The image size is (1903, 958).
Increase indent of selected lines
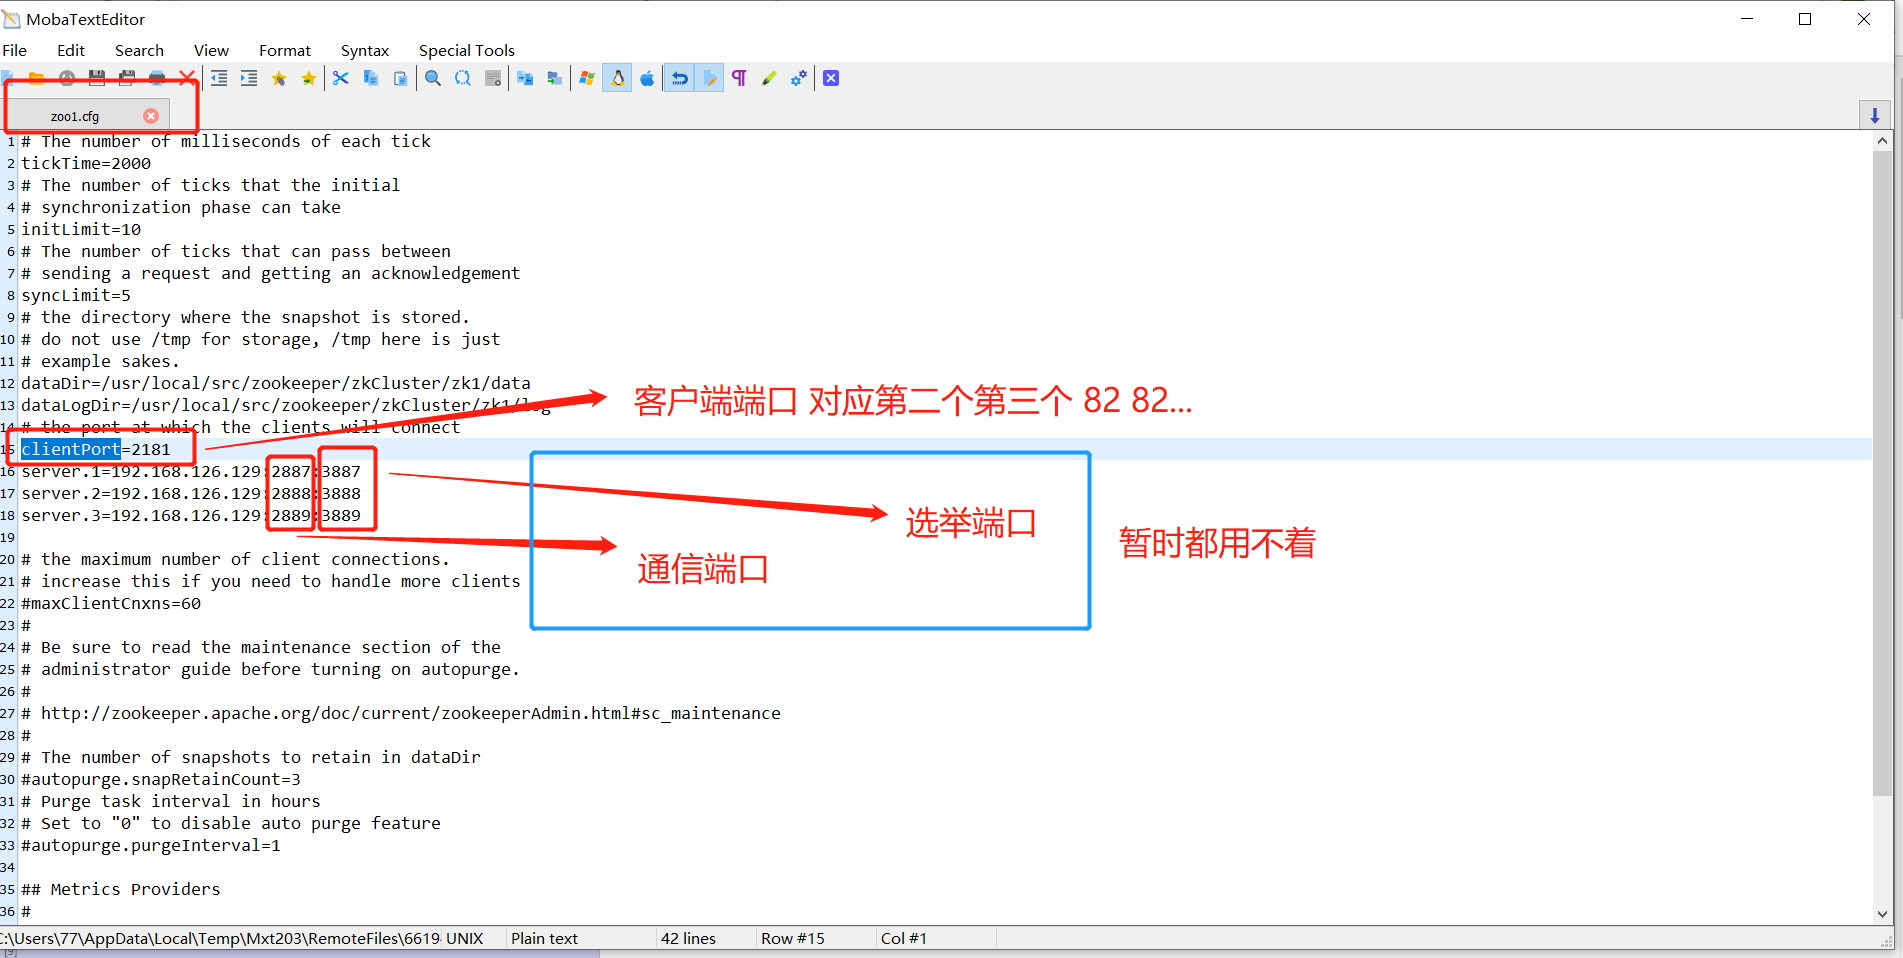point(249,78)
